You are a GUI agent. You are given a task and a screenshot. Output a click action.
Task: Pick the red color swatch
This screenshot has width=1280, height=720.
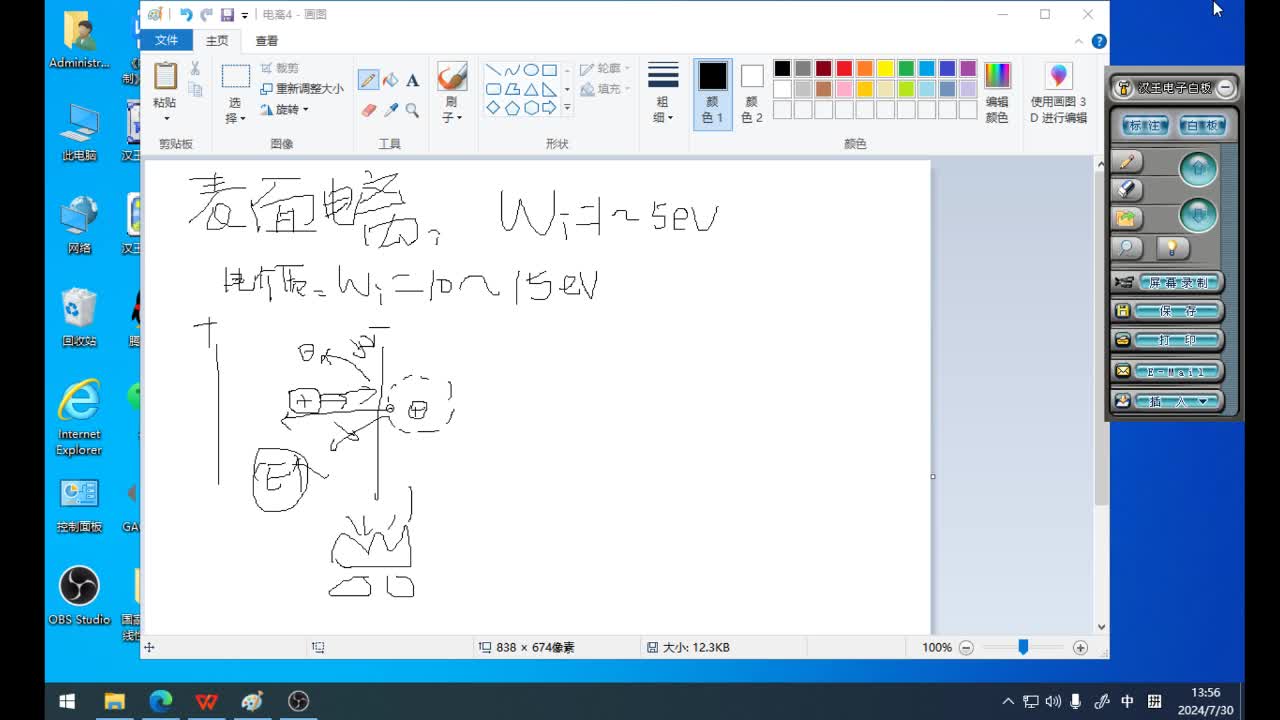pos(844,69)
